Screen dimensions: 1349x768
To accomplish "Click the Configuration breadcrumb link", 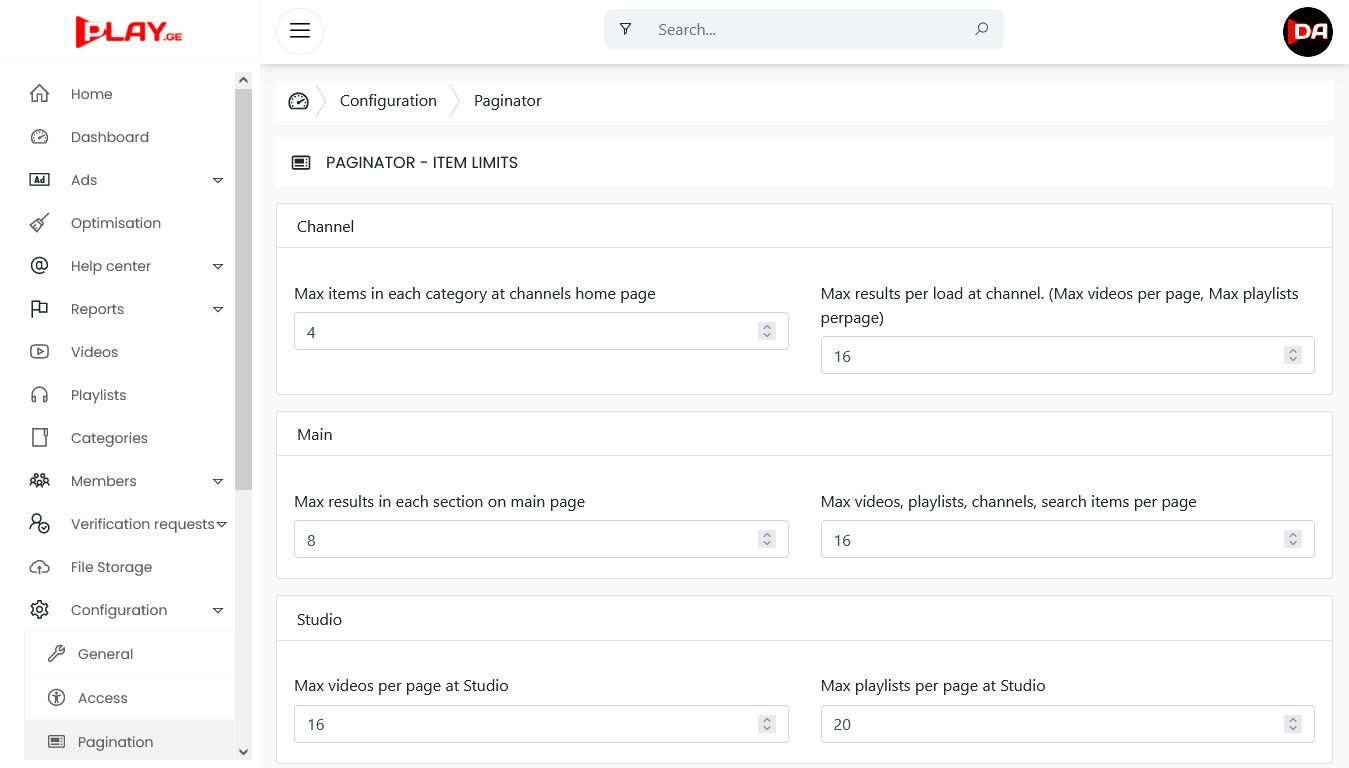I will click(x=388, y=101).
